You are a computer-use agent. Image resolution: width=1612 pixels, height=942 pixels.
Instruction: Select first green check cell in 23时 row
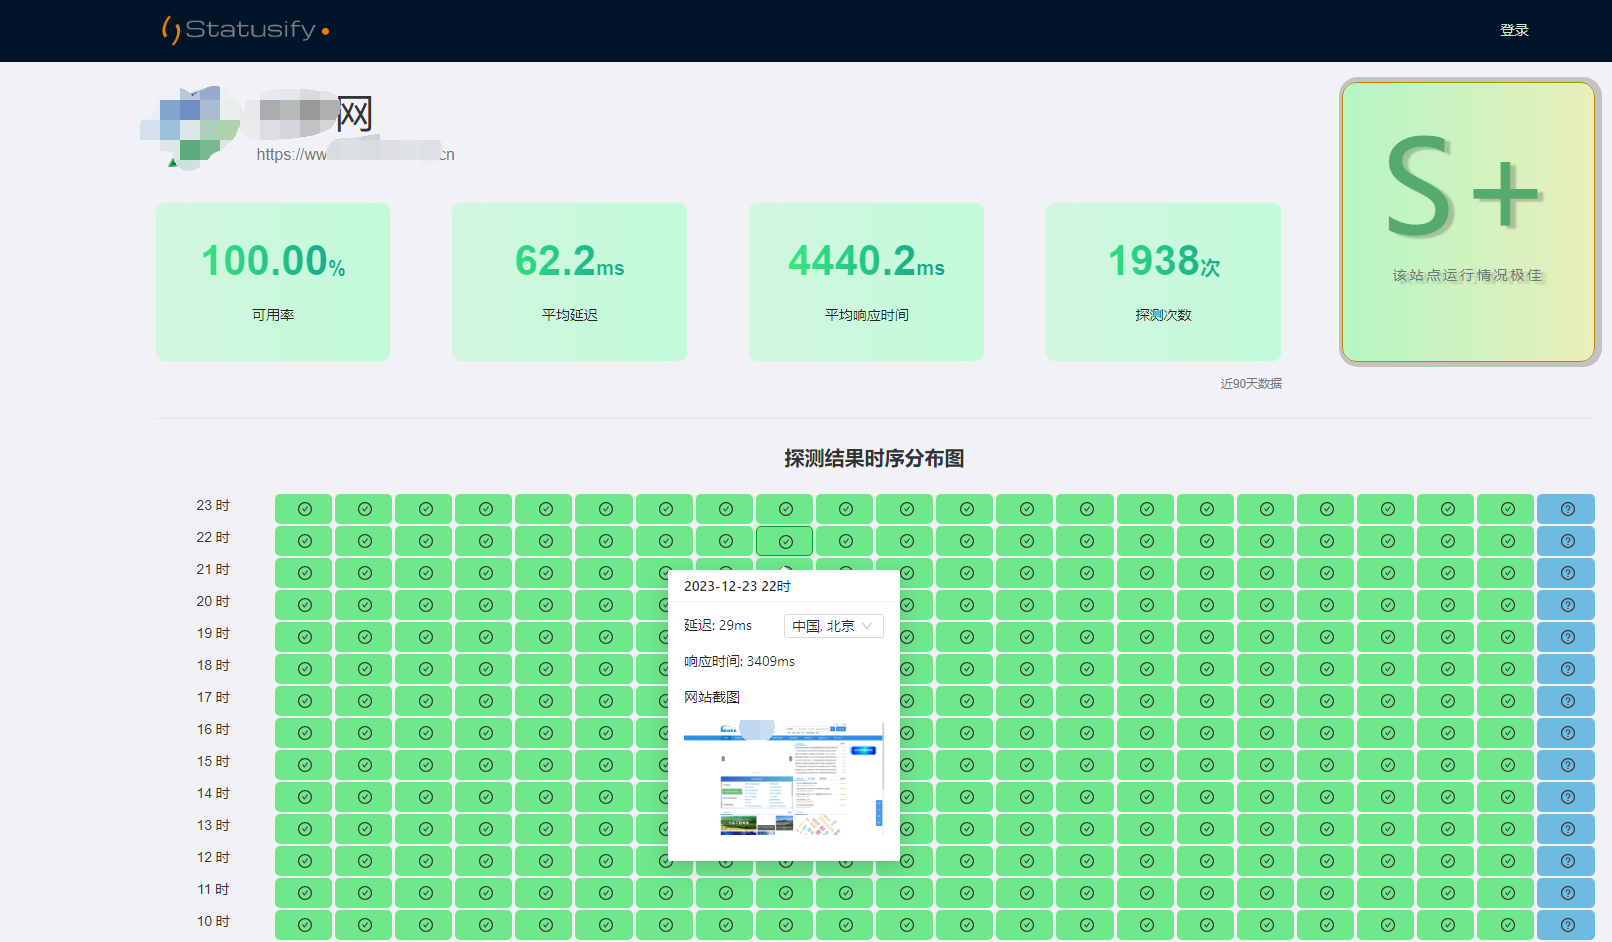click(304, 509)
